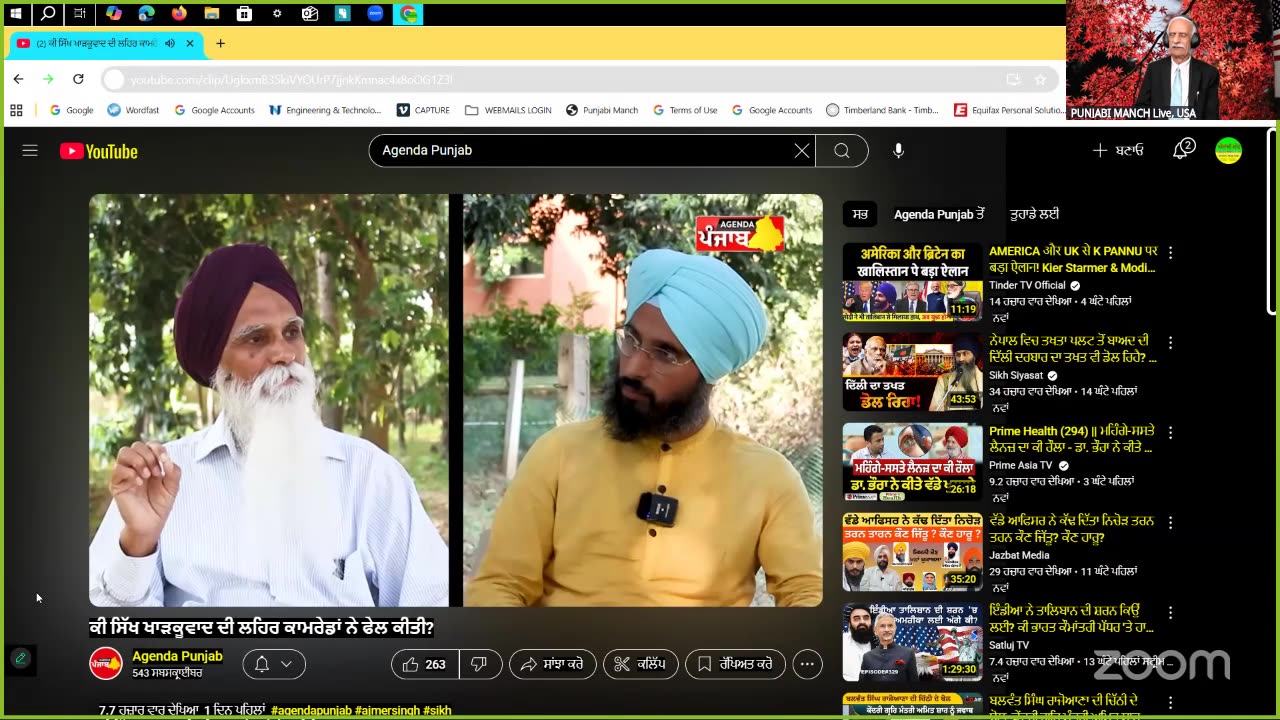
Task: Mute the YouTube browser tab audio
Action: click(170, 44)
